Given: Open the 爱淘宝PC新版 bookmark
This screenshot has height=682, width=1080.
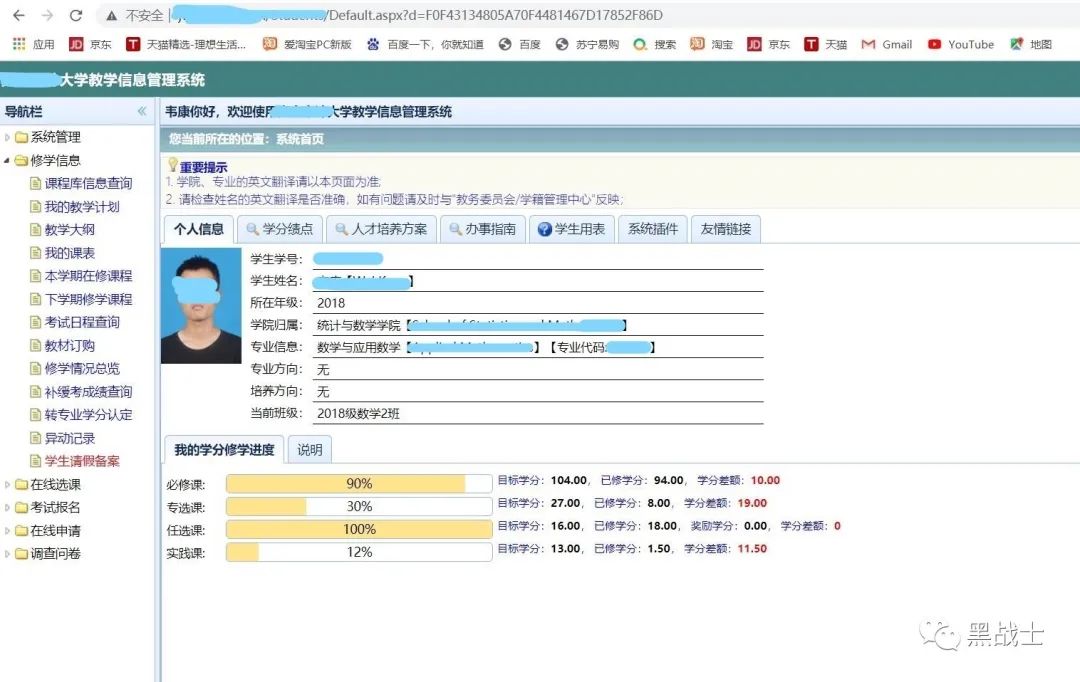Looking at the screenshot, I should coord(307,44).
